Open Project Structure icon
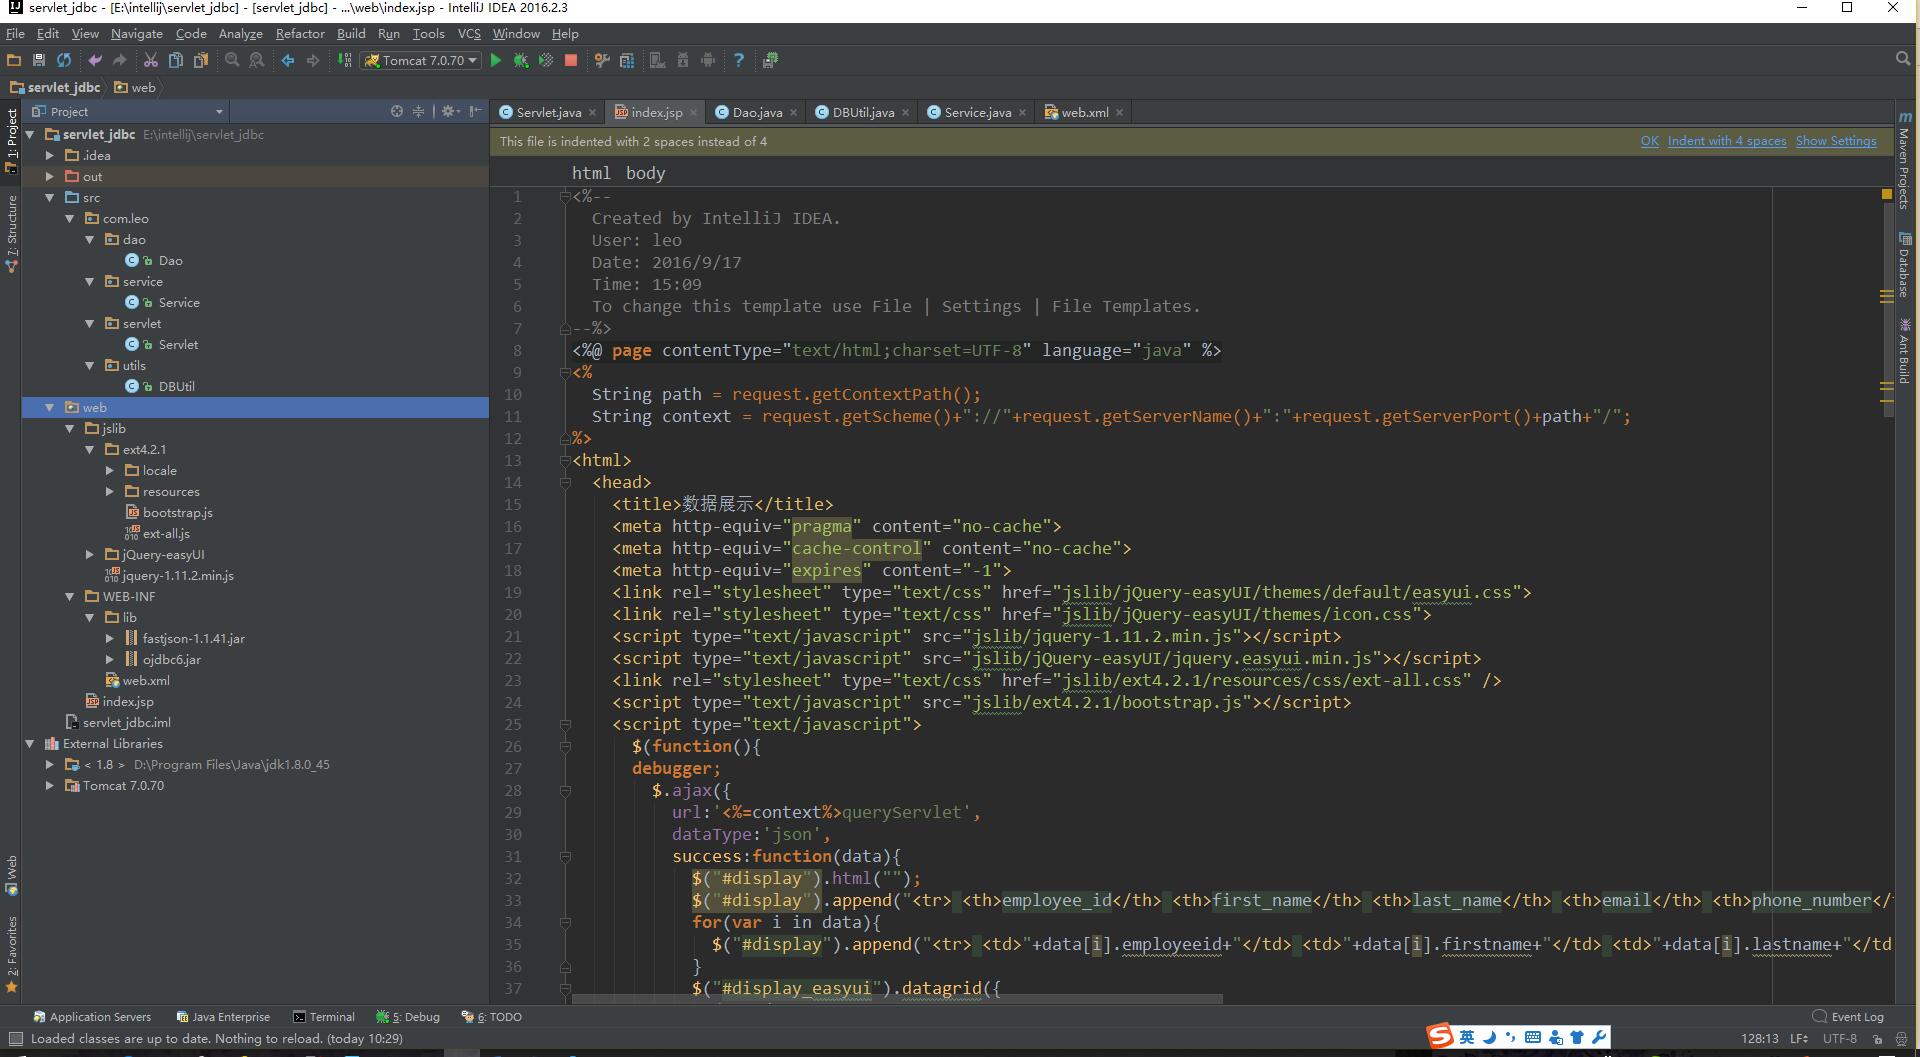Viewport: 1920px width, 1057px height. pyautogui.click(x=627, y=60)
